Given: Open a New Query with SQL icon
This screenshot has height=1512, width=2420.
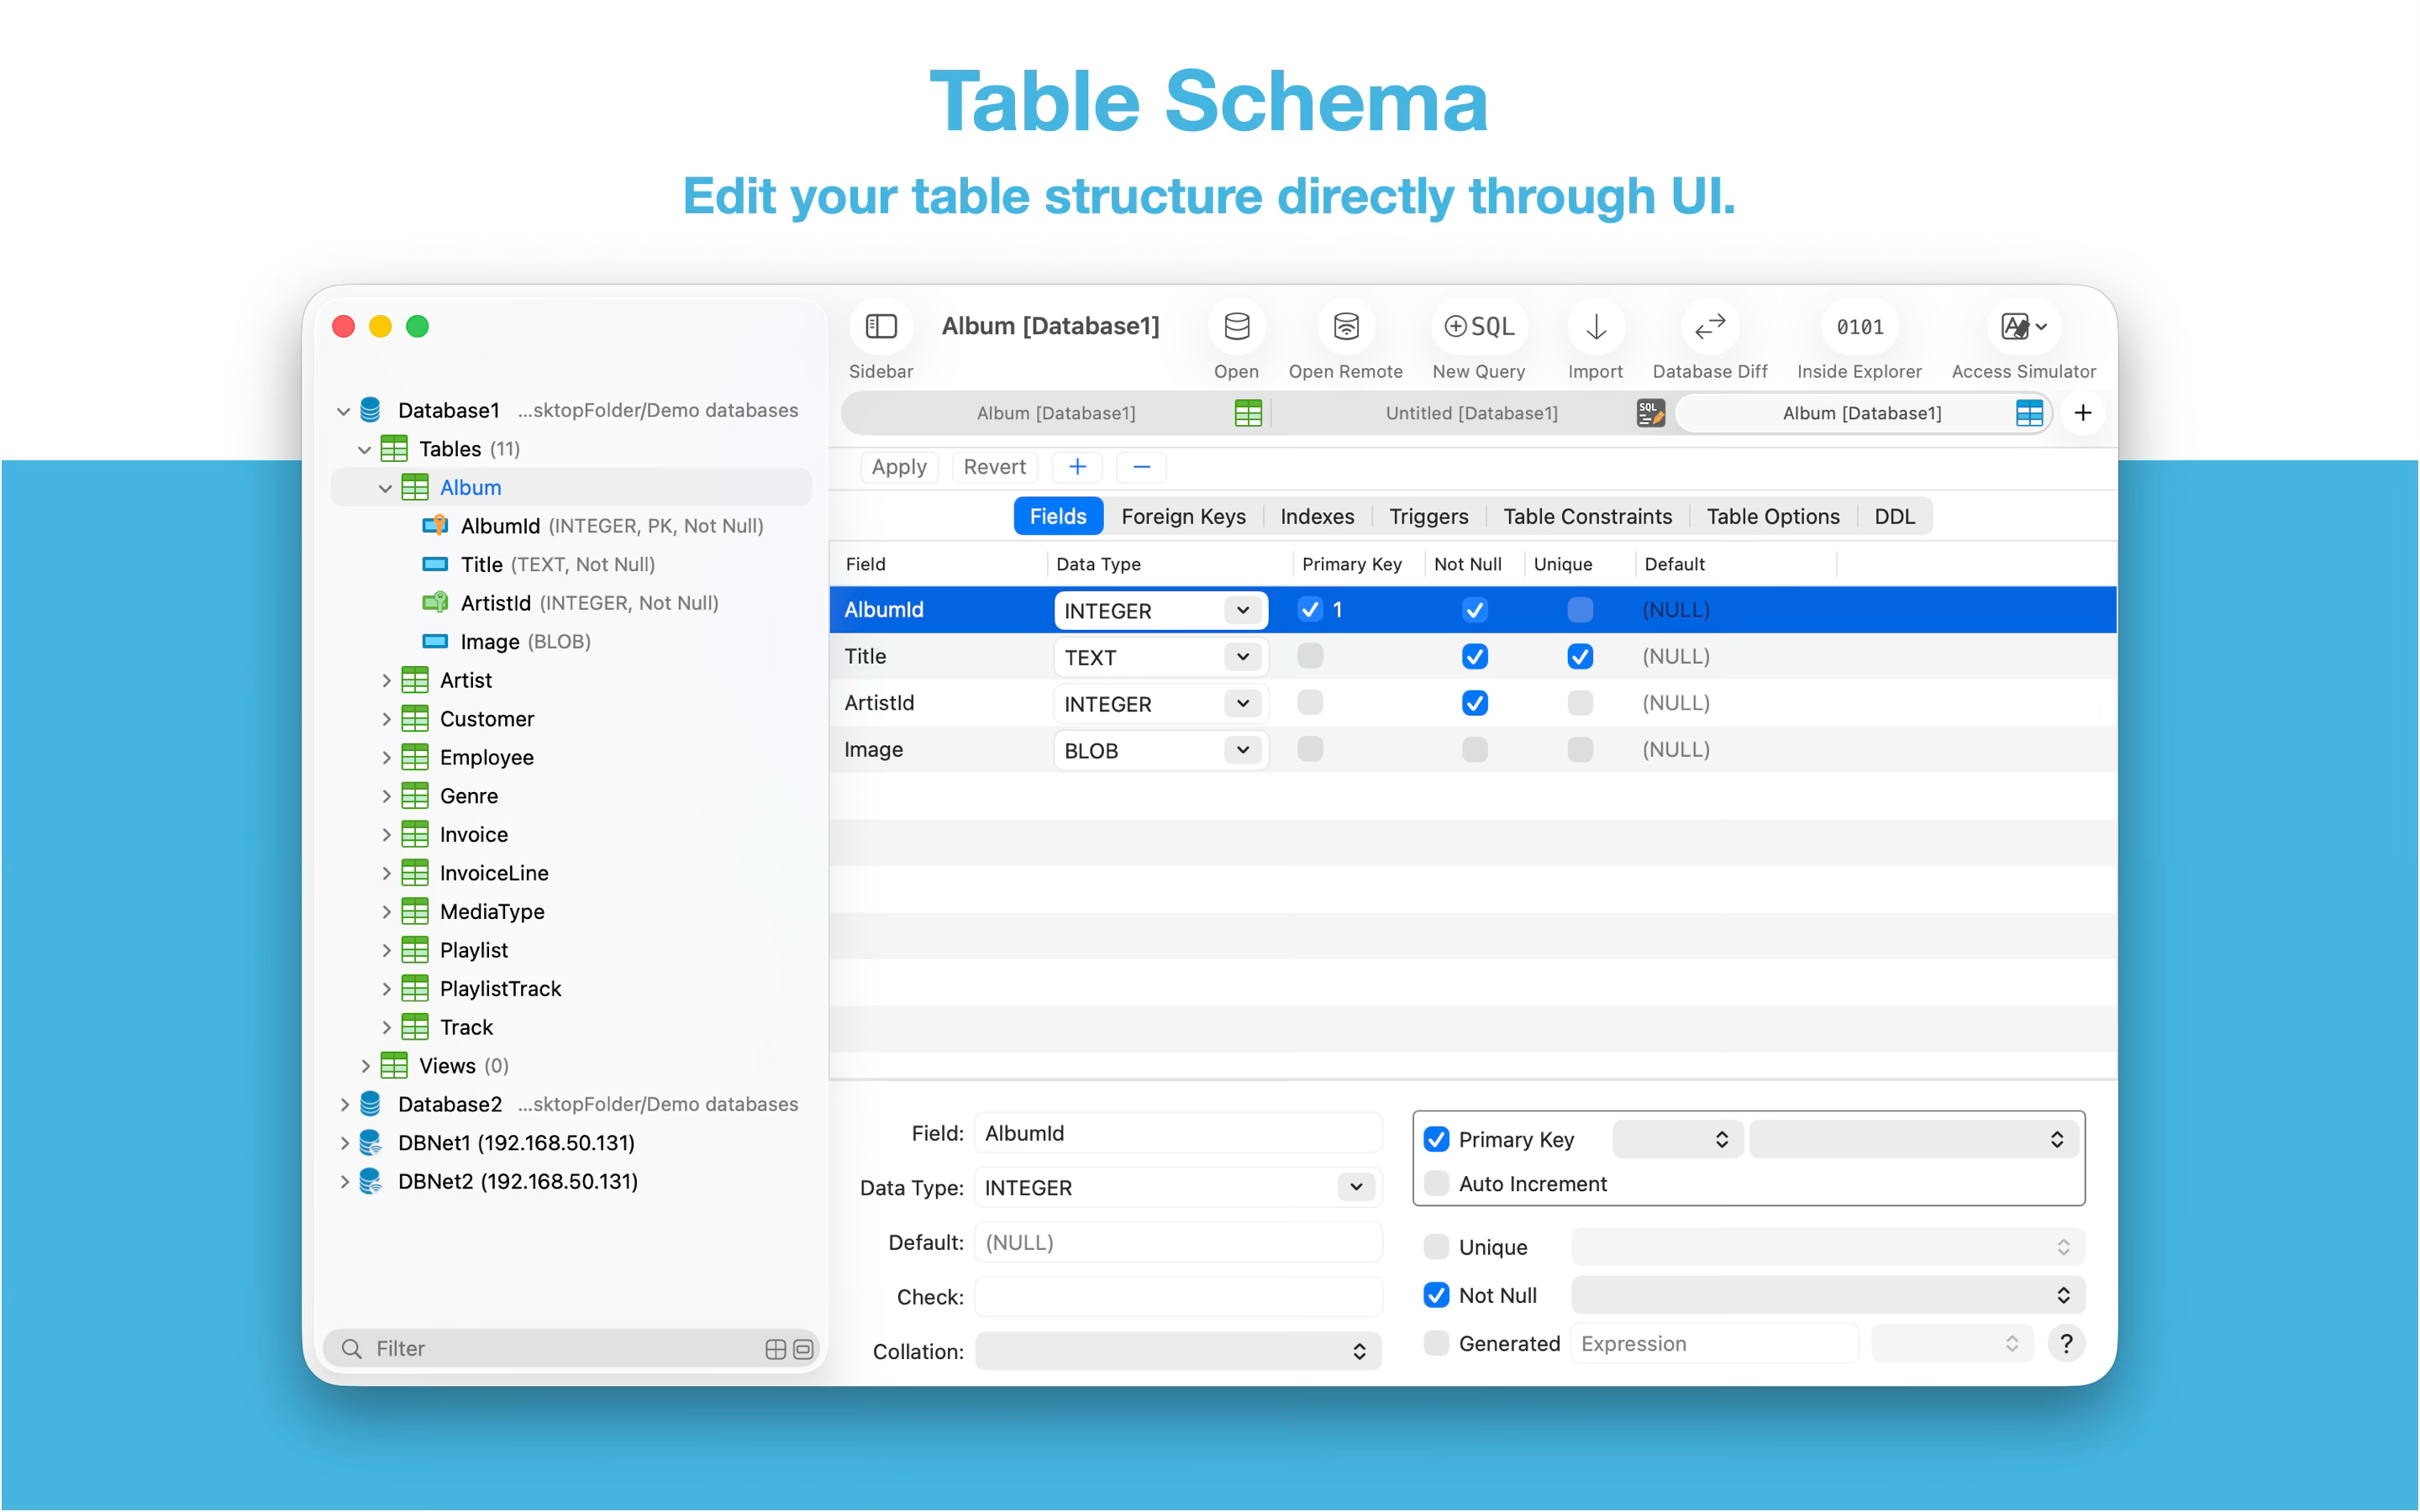Looking at the screenshot, I should coord(1479,327).
